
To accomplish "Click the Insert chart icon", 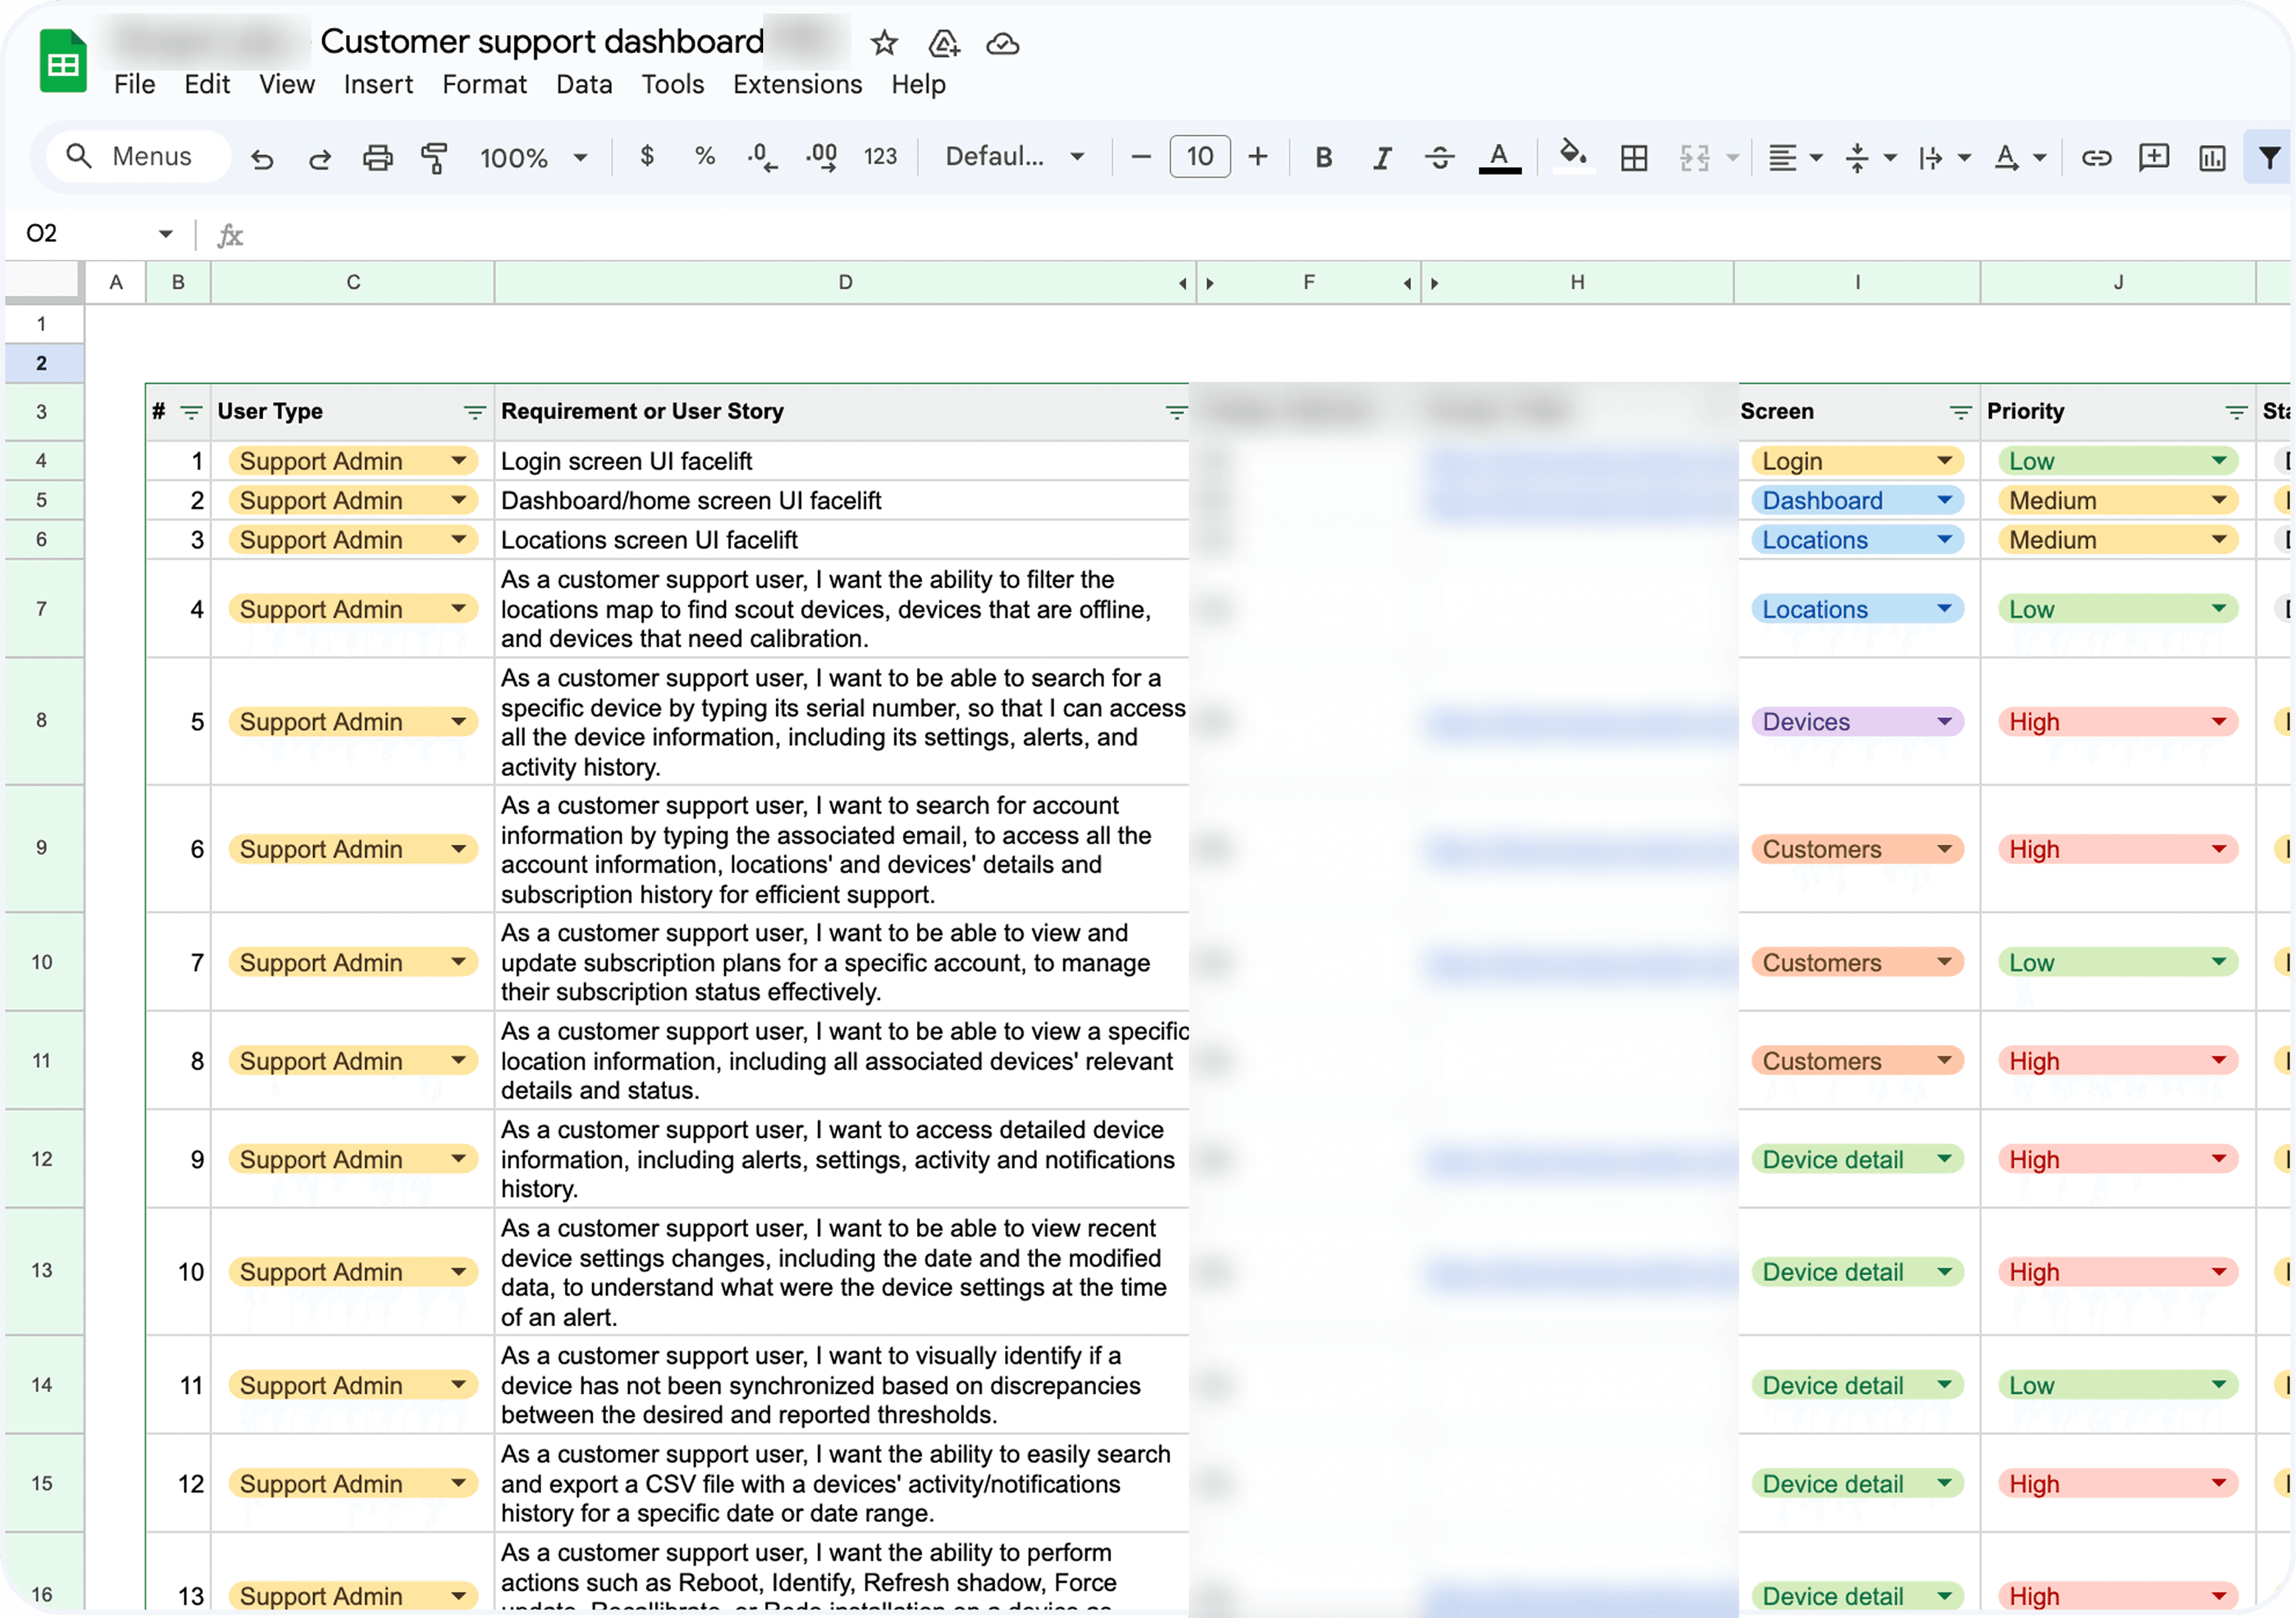I will click(2212, 157).
